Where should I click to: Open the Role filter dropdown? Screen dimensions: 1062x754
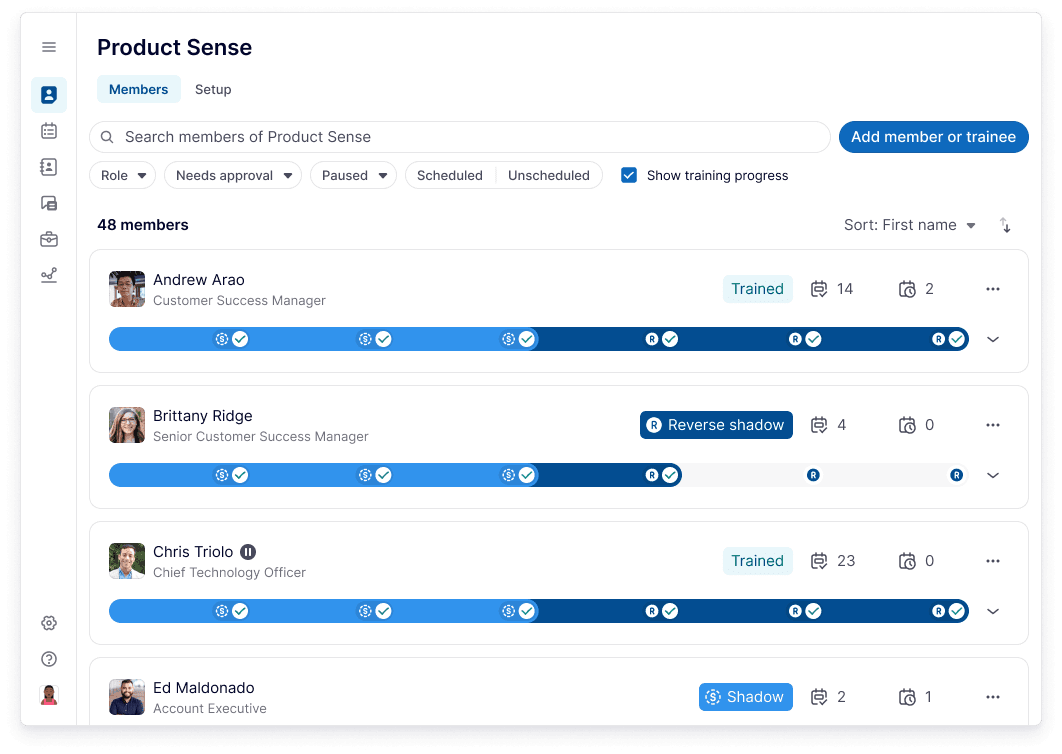tap(123, 175)
